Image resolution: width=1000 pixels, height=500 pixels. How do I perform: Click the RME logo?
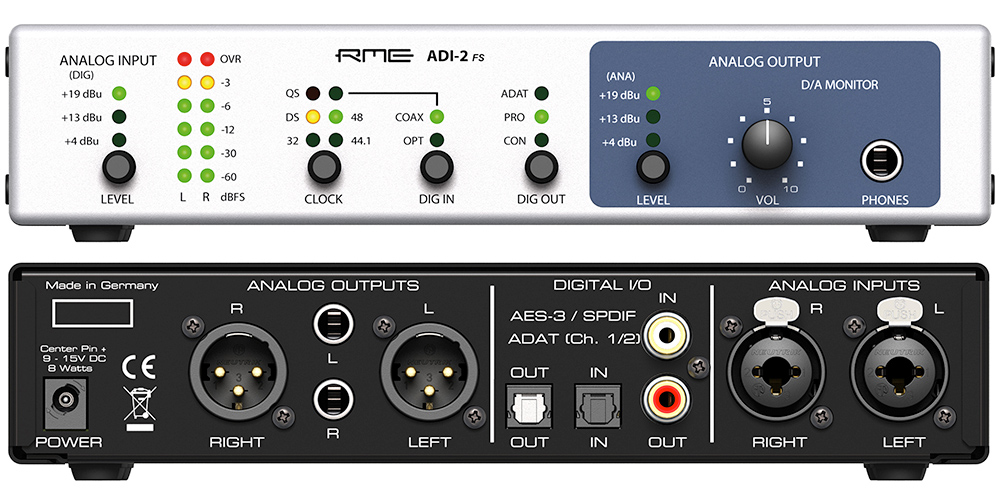click(x=374, y=57)
